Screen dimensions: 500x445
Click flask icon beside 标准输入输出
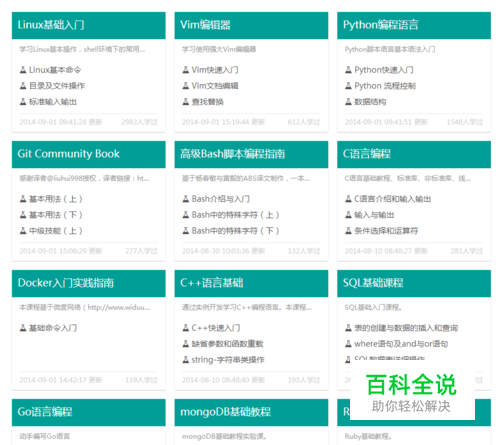pyautogui.click(x=23, y=102)
